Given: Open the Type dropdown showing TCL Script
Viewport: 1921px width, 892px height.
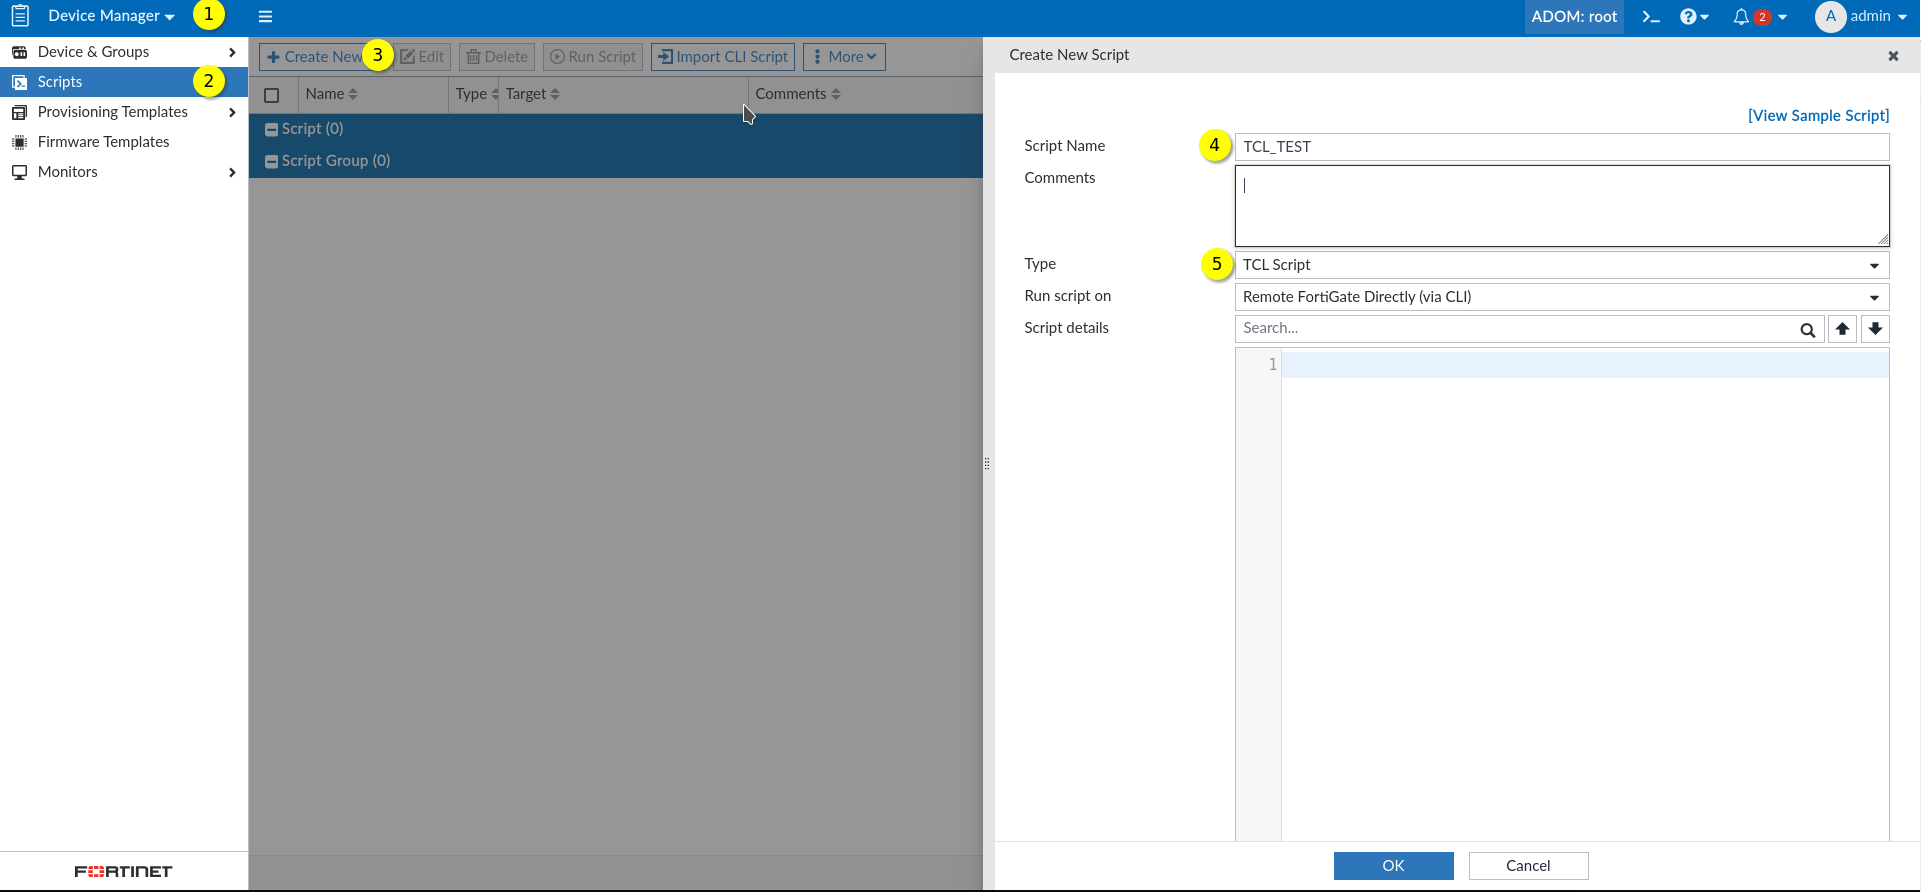Looking at the screenshot, I should click(1562, 265).
